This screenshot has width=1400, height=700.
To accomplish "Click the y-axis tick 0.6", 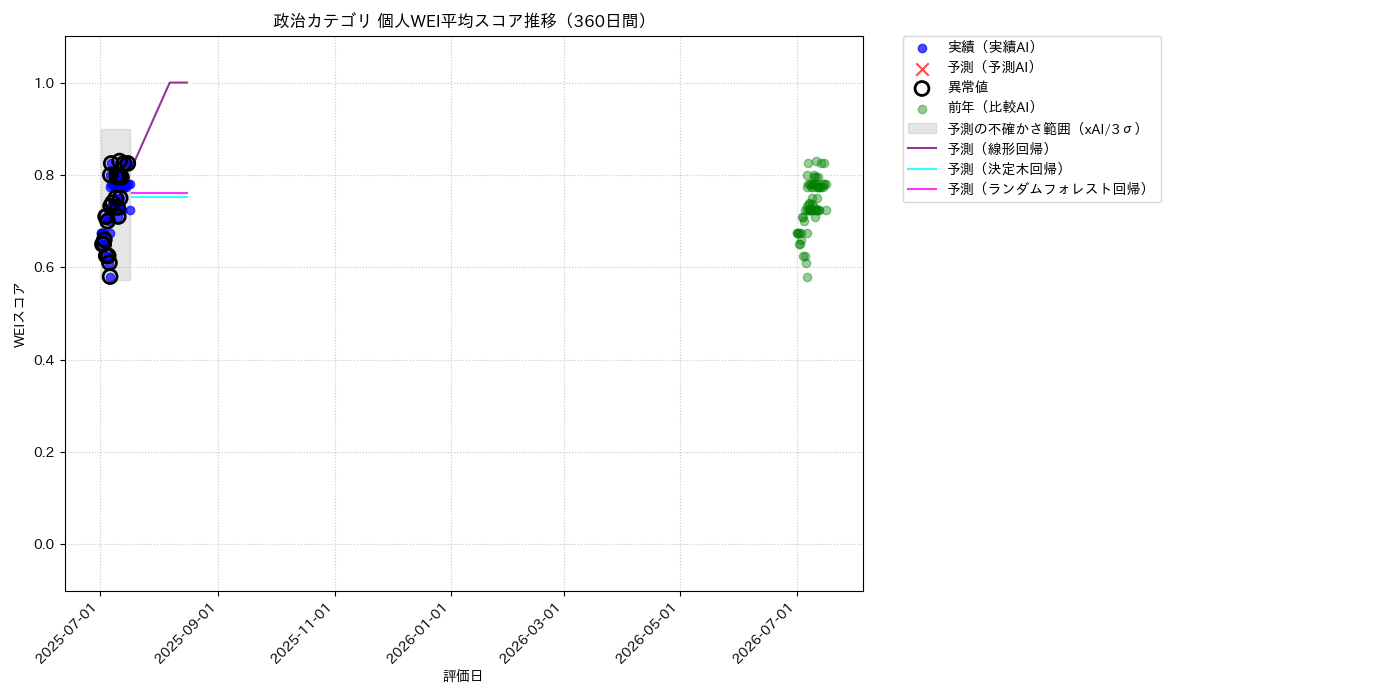I will [x=44, y=267].
